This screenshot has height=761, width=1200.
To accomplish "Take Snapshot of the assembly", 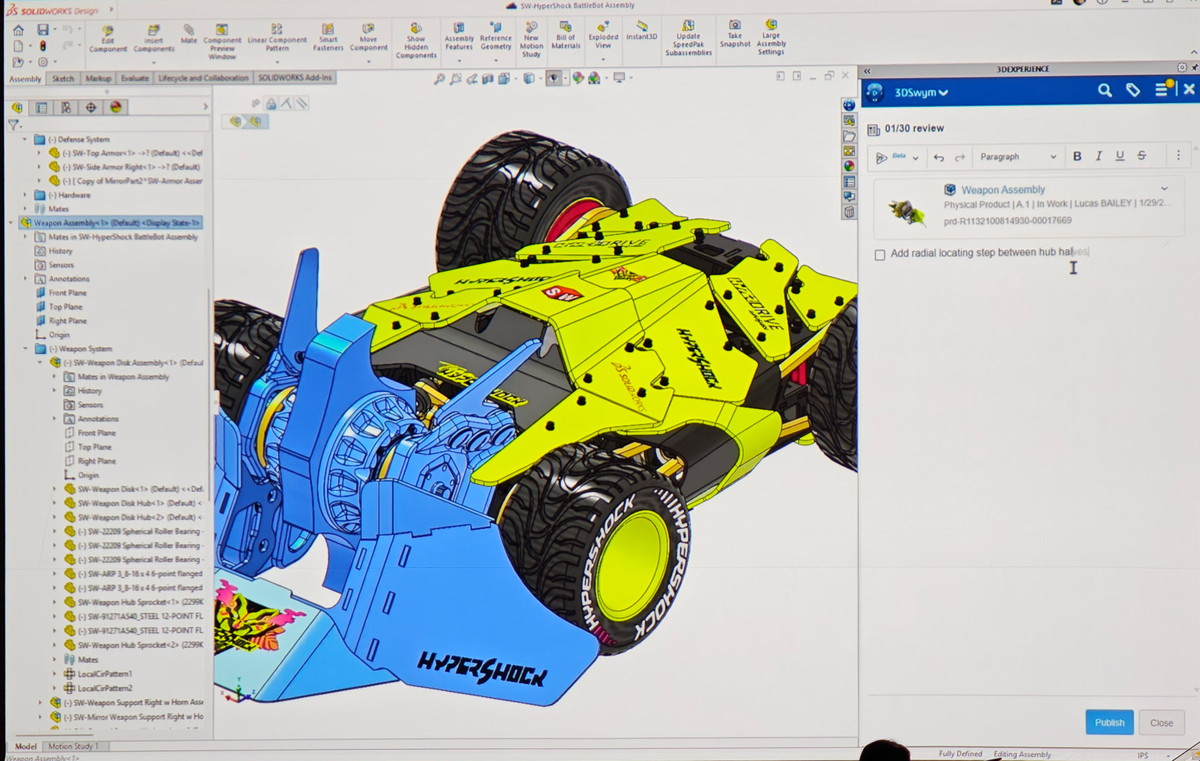I will tap(735, 36).
